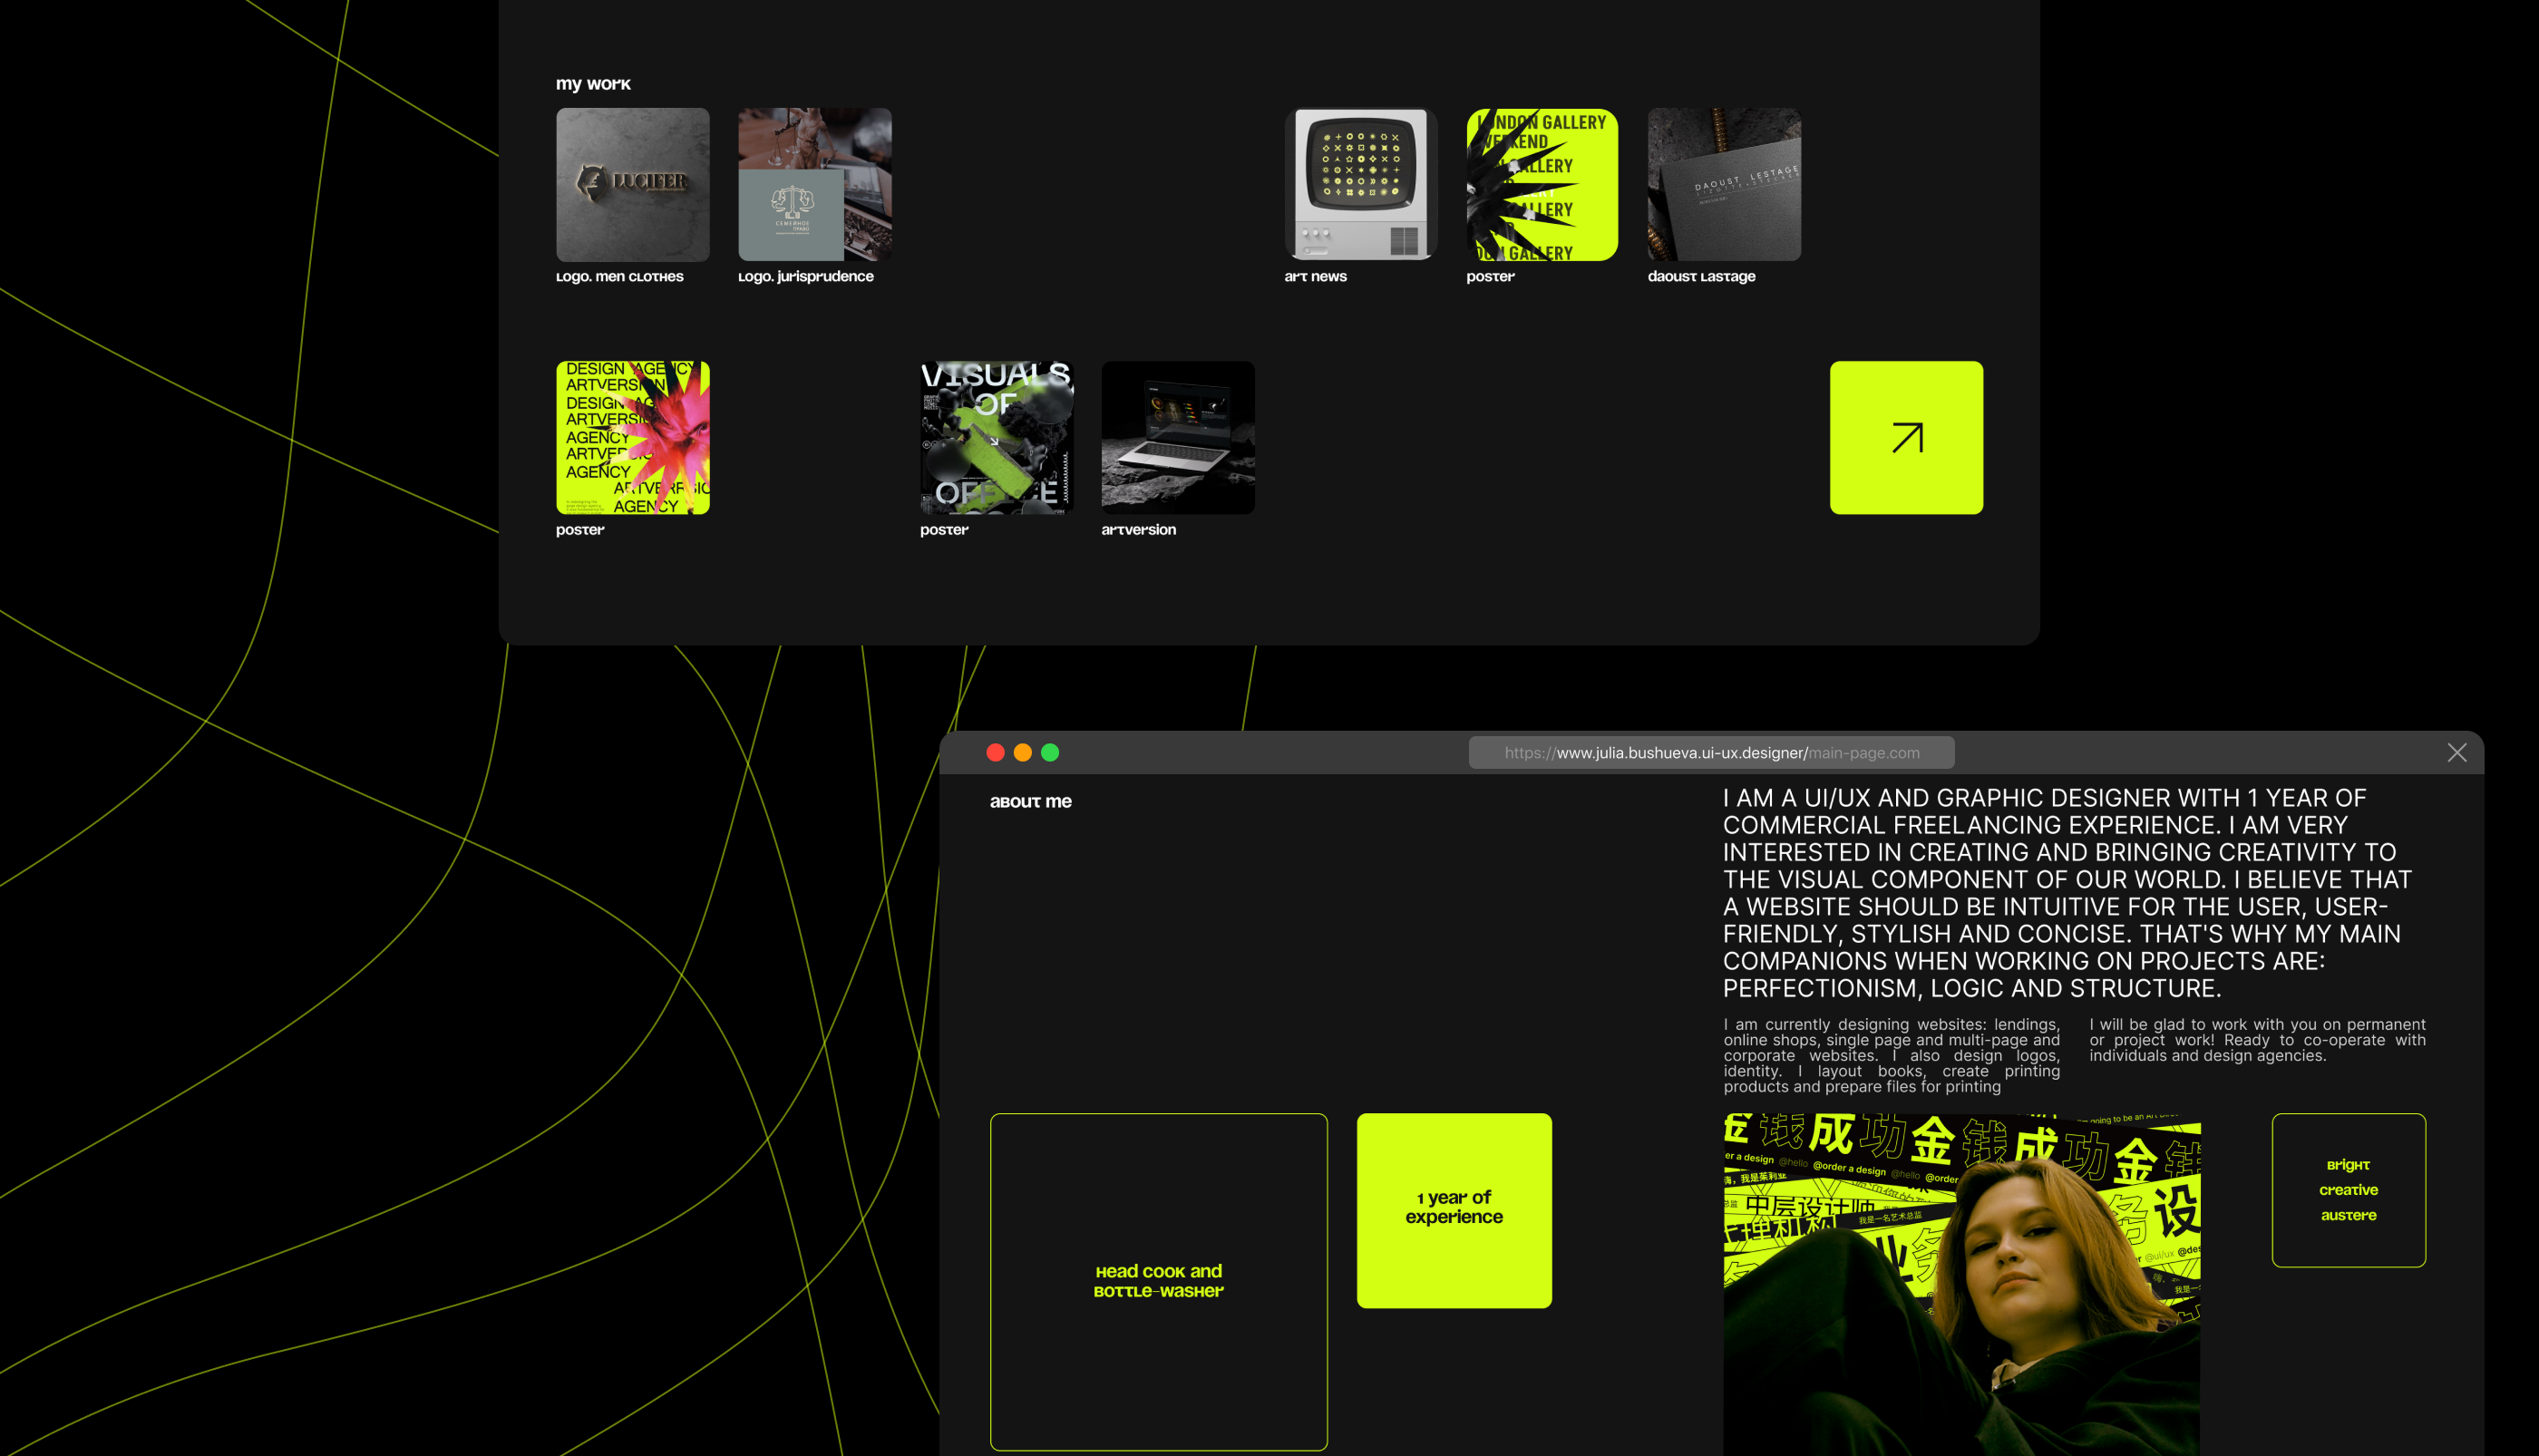This screenshot has height=1456, width=2539.
Task: Open the London Gallery poster thumbnail
Action: [1541, 184]
